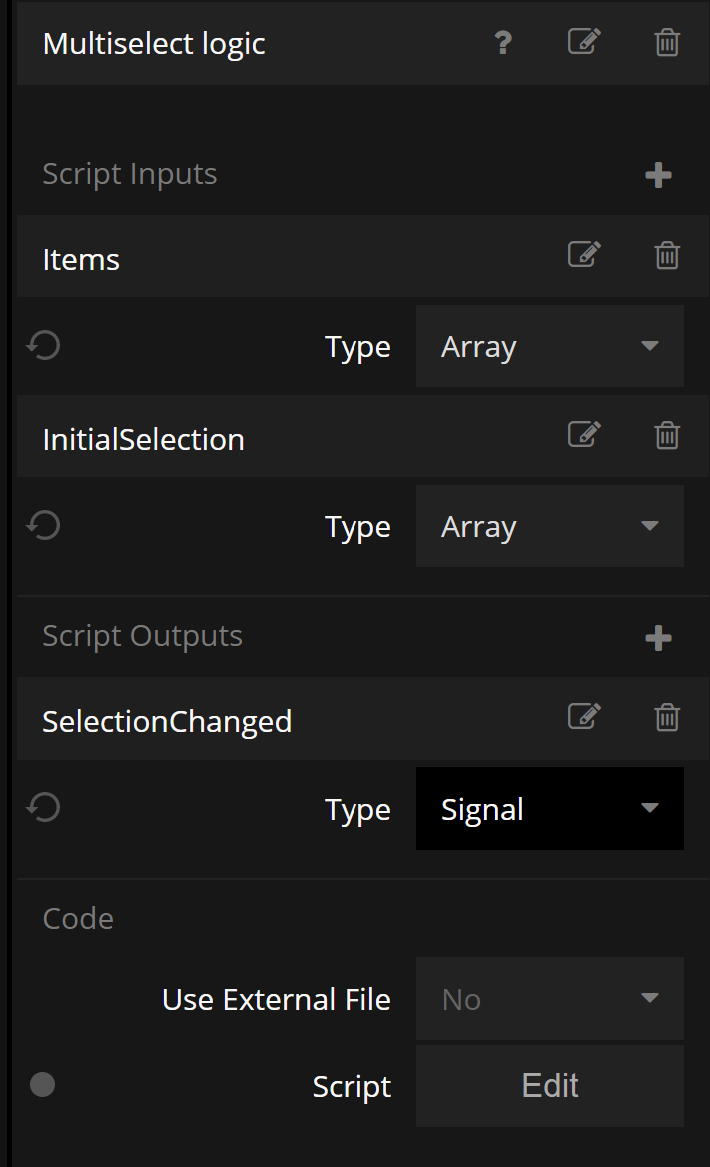710x1167 pixels.
Task: Edit the InitialSelection input name
Action: [584, 435]
